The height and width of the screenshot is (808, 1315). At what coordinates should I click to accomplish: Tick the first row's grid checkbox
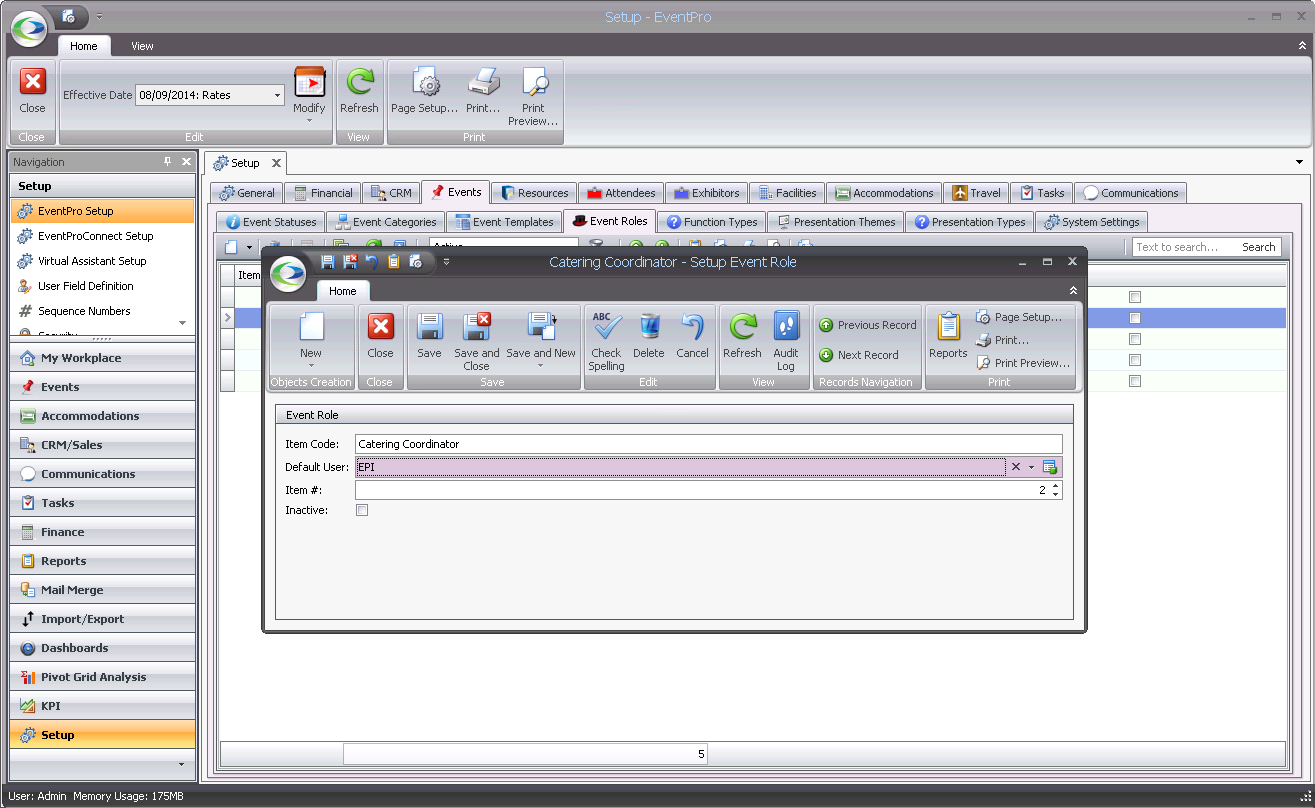pyautogui.click(x=1134, y=297)
